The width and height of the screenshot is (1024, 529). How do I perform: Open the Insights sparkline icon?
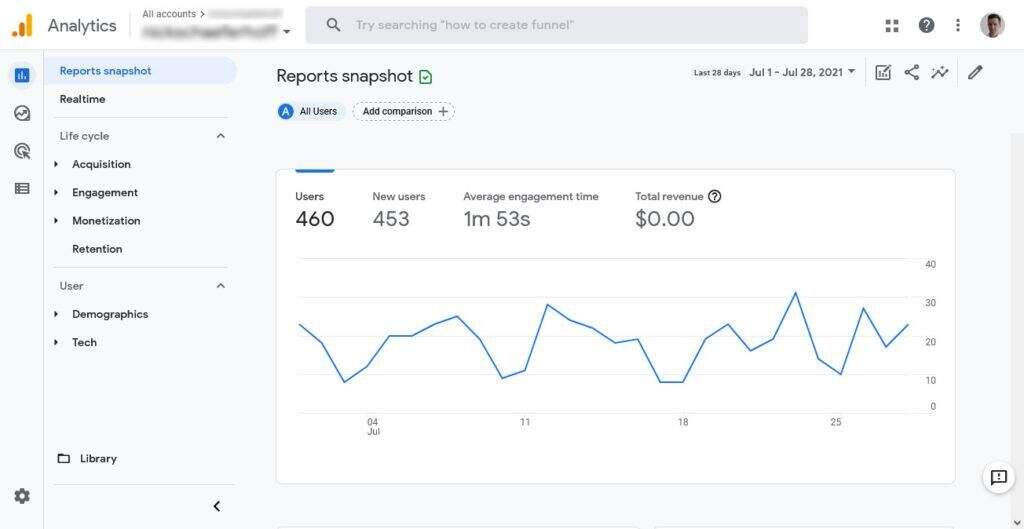tap(939, 72)
